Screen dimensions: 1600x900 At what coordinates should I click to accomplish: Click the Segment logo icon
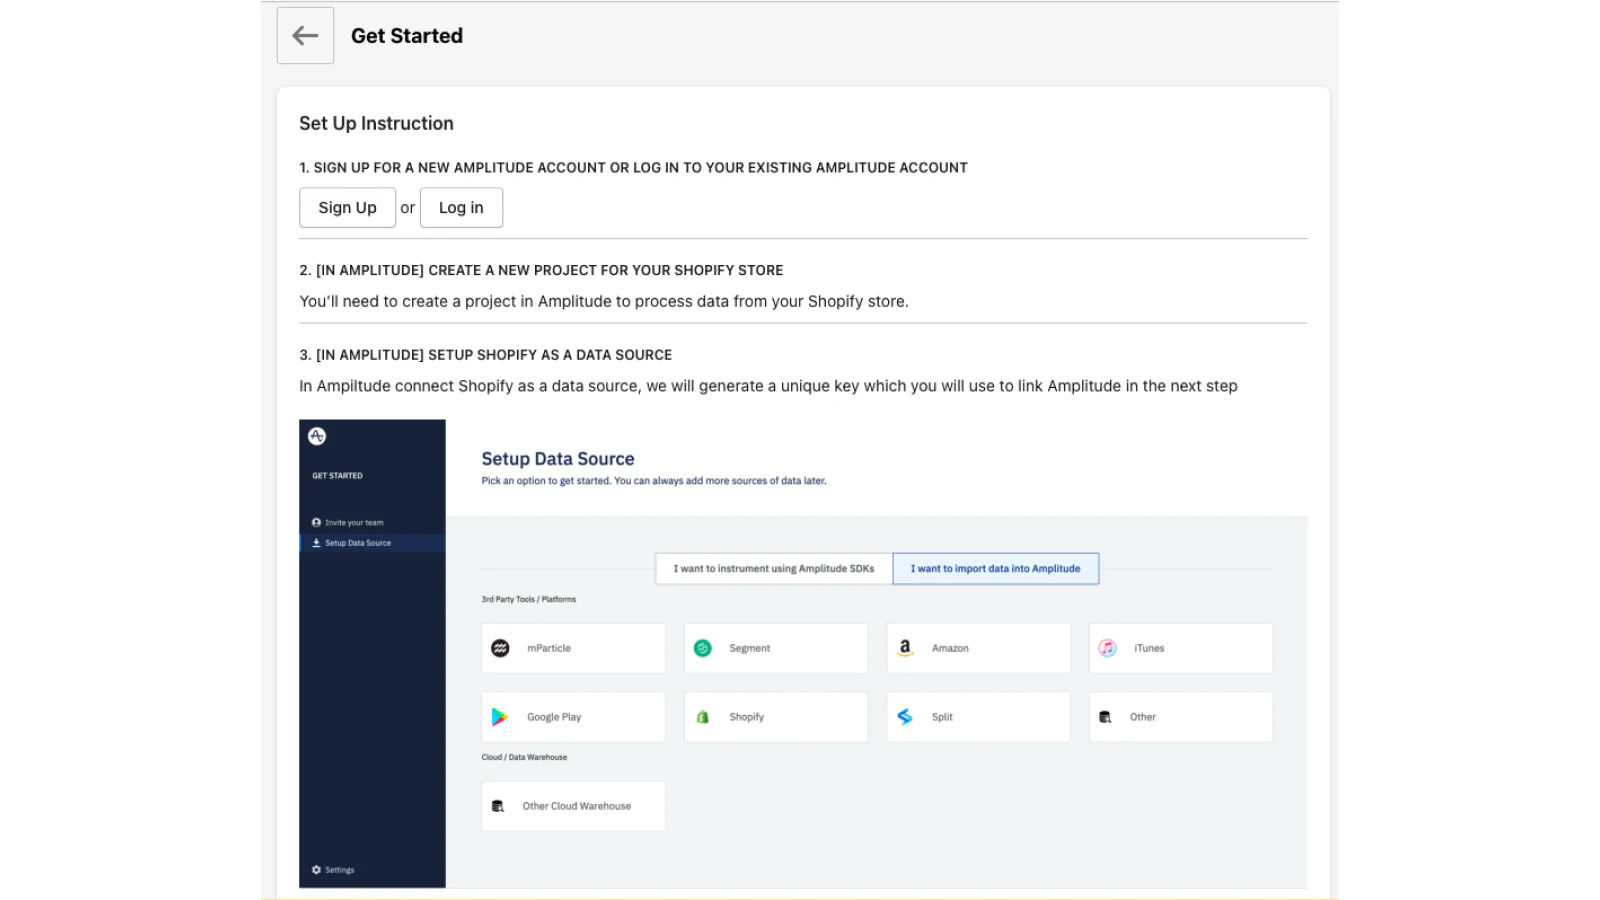click(703, 649)
